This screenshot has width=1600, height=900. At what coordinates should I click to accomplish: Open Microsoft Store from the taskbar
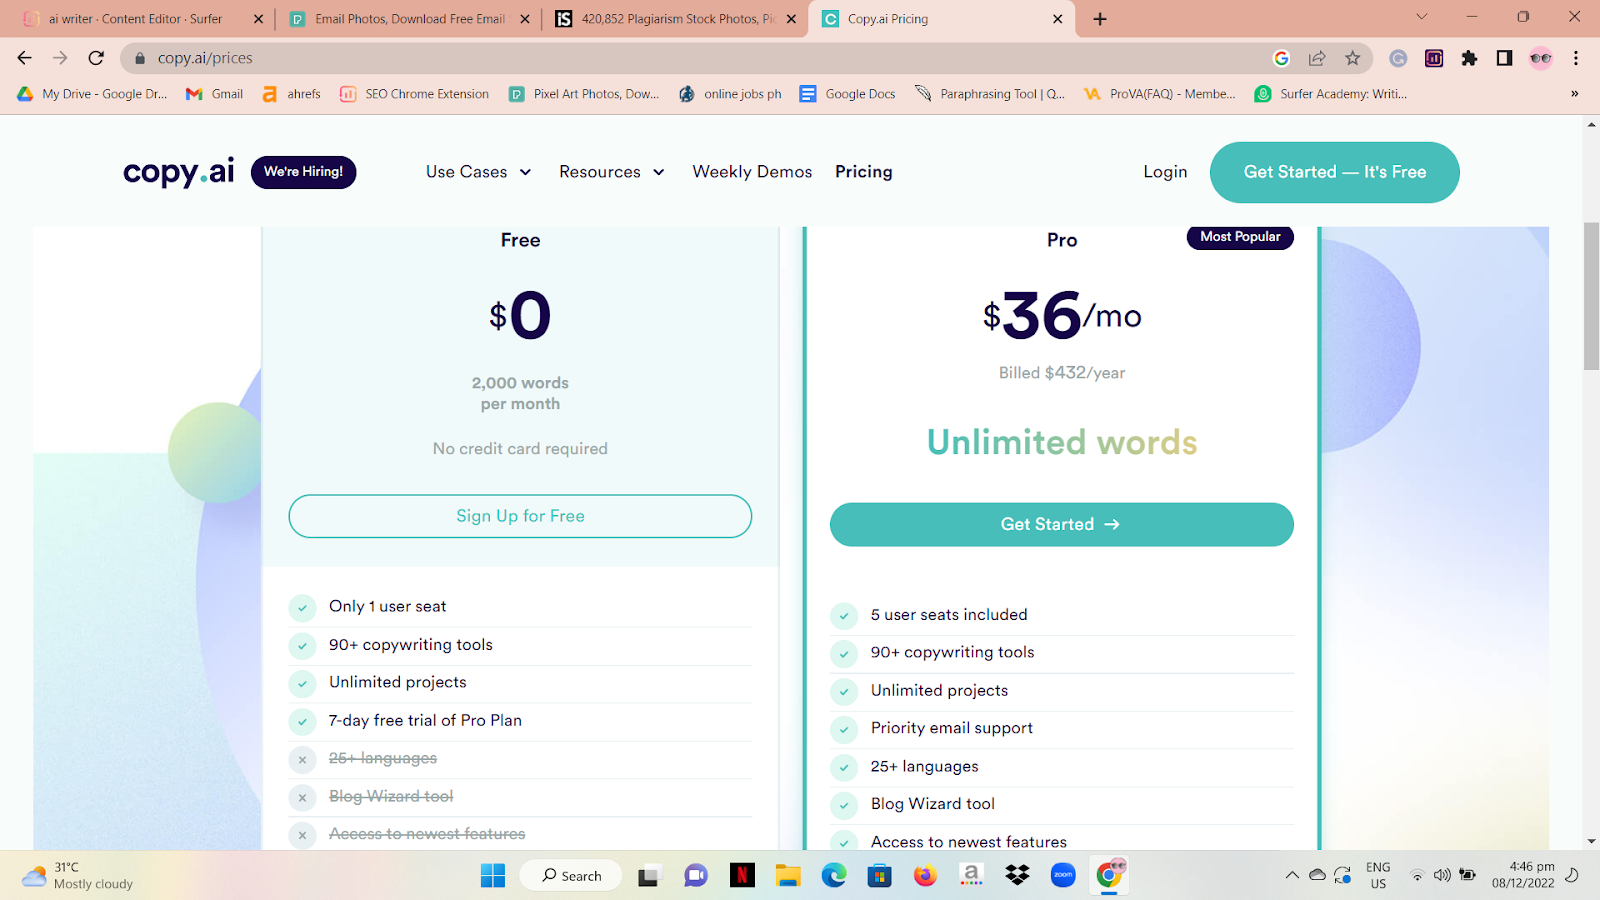880,876
